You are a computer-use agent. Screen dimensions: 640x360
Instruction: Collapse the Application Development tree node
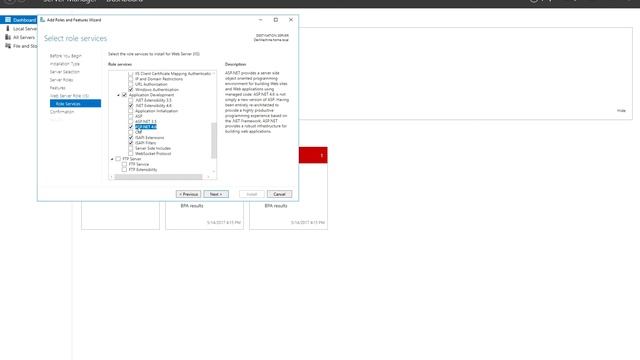click(118, 95)
